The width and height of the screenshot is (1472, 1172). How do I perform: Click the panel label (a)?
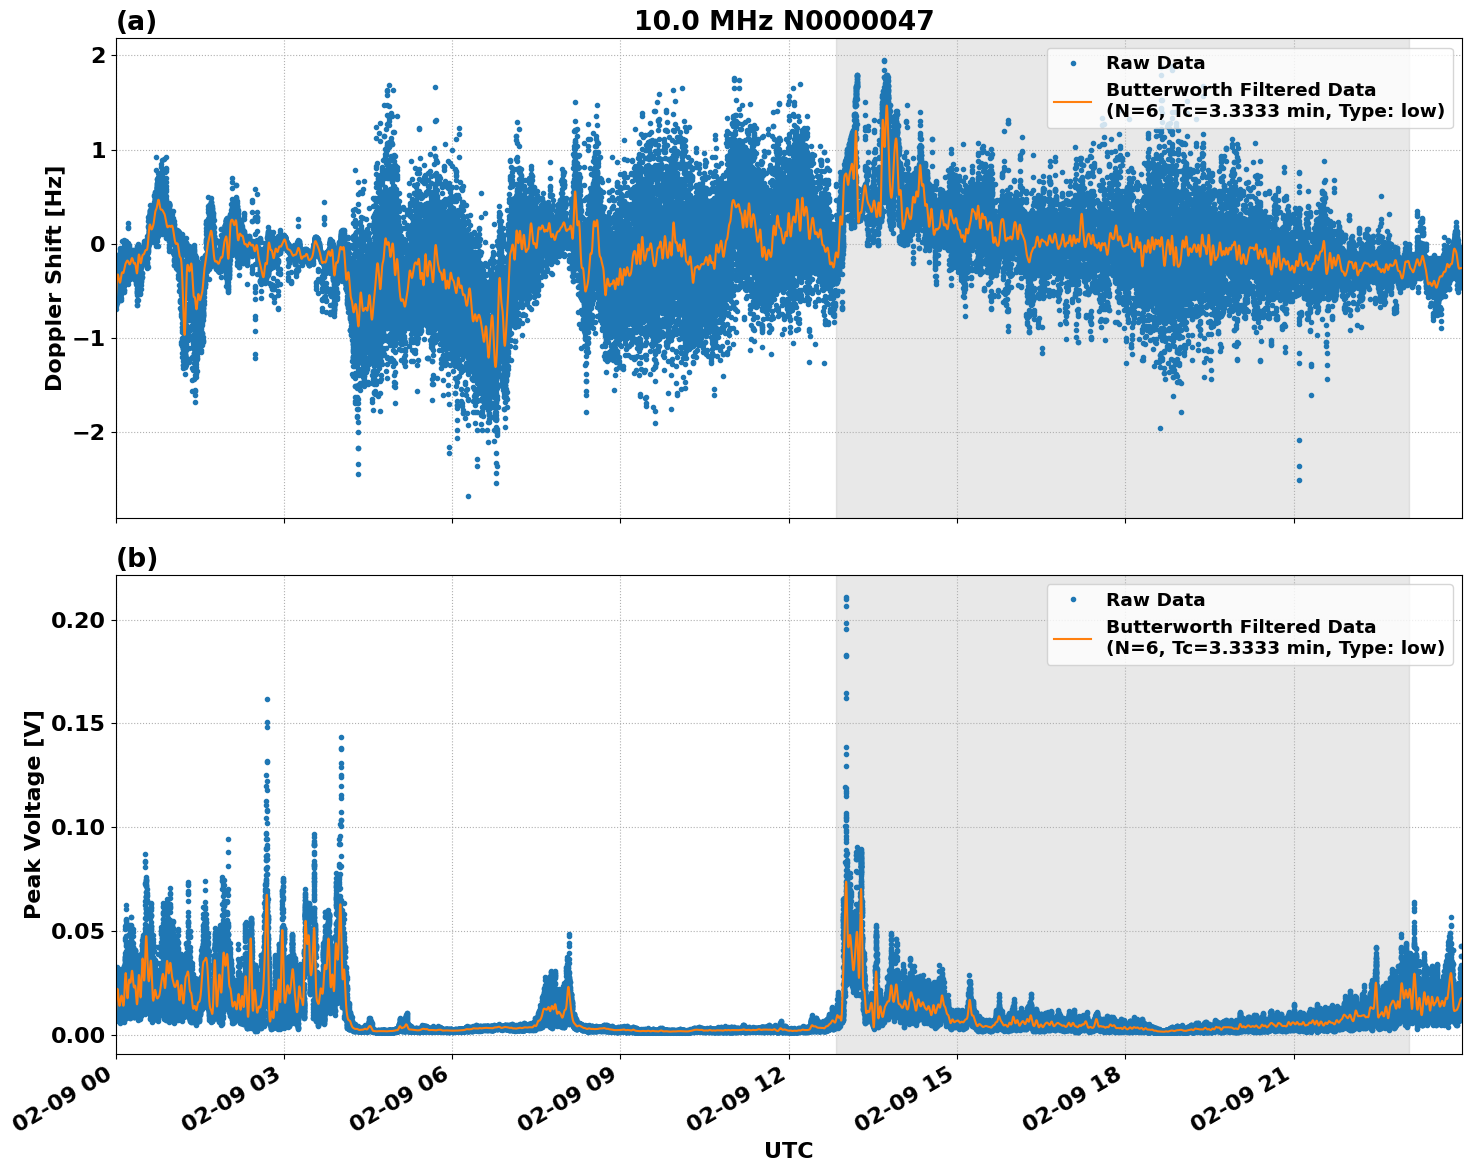(136, 18)
